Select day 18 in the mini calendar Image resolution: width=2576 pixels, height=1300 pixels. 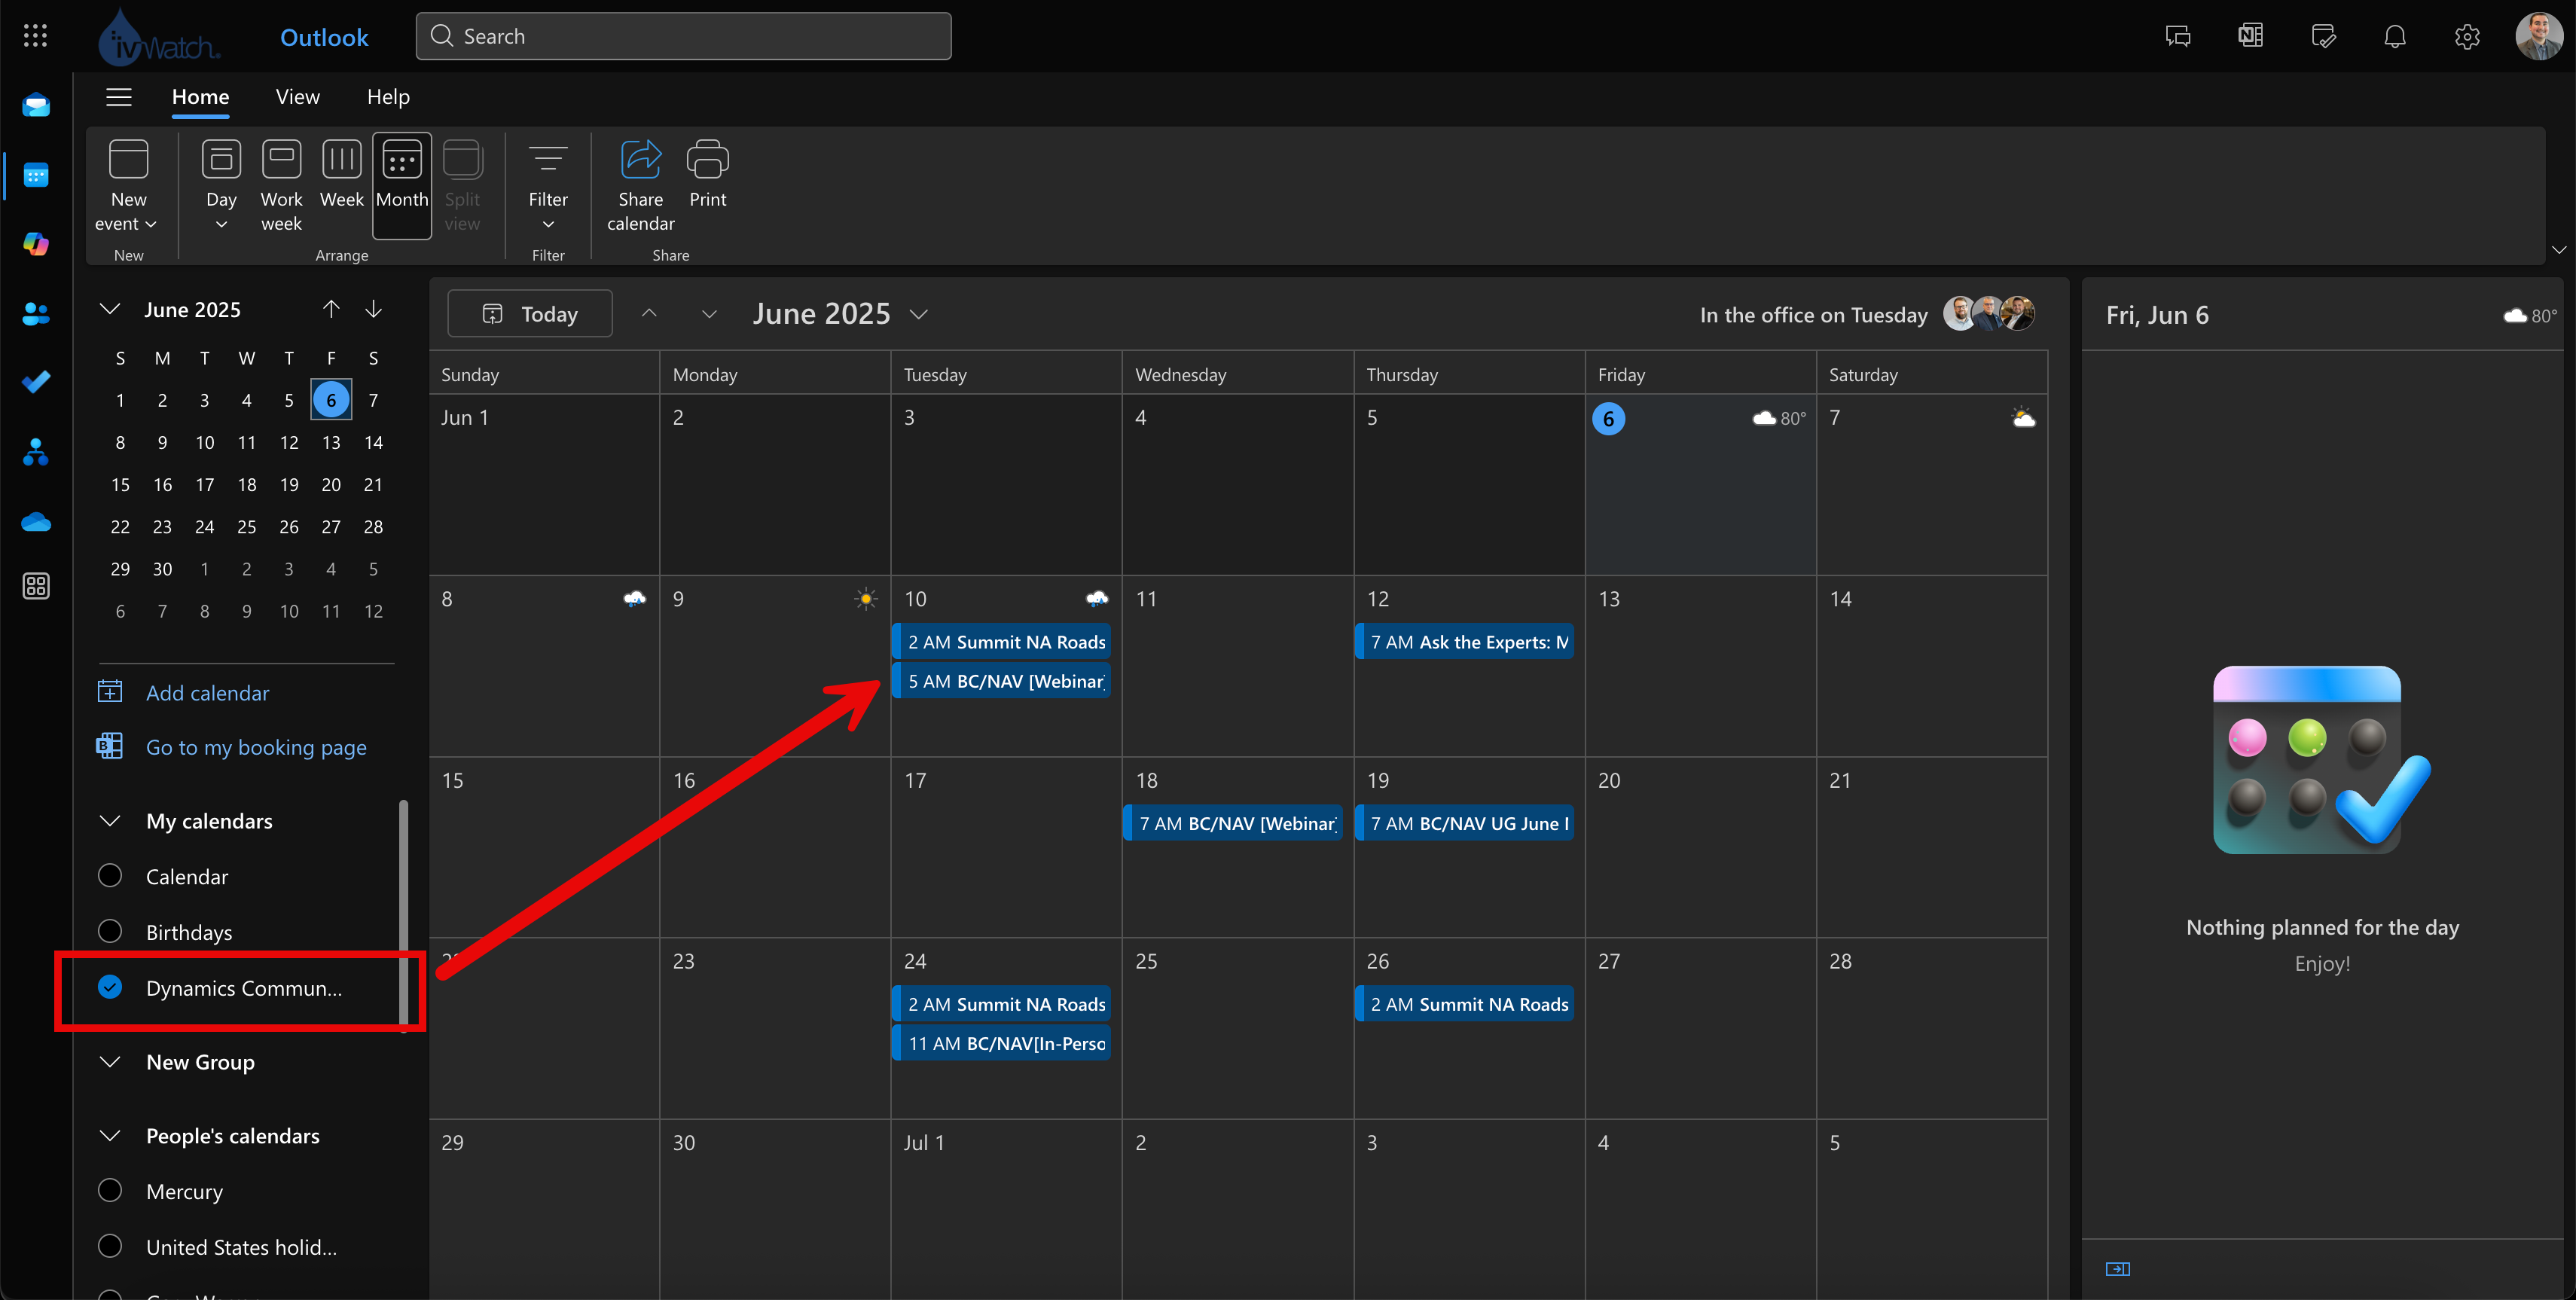click(x=246, y=485)
